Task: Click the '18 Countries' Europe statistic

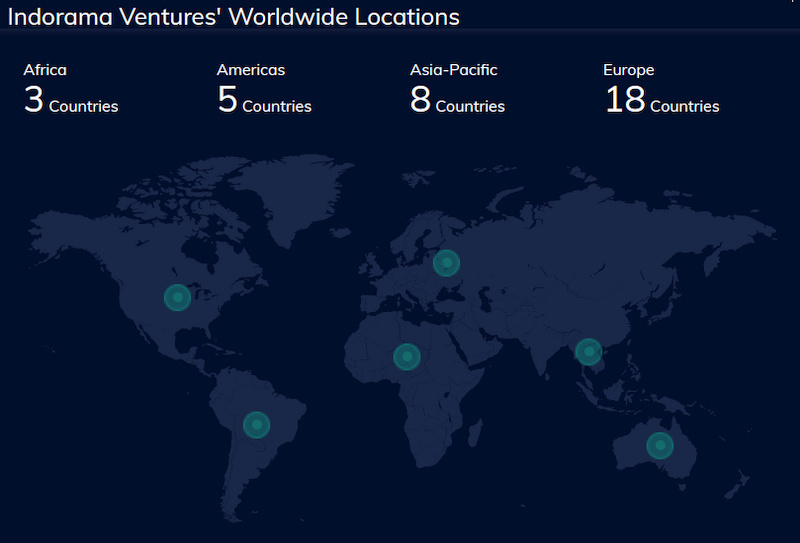Action: tap(662, 100)
